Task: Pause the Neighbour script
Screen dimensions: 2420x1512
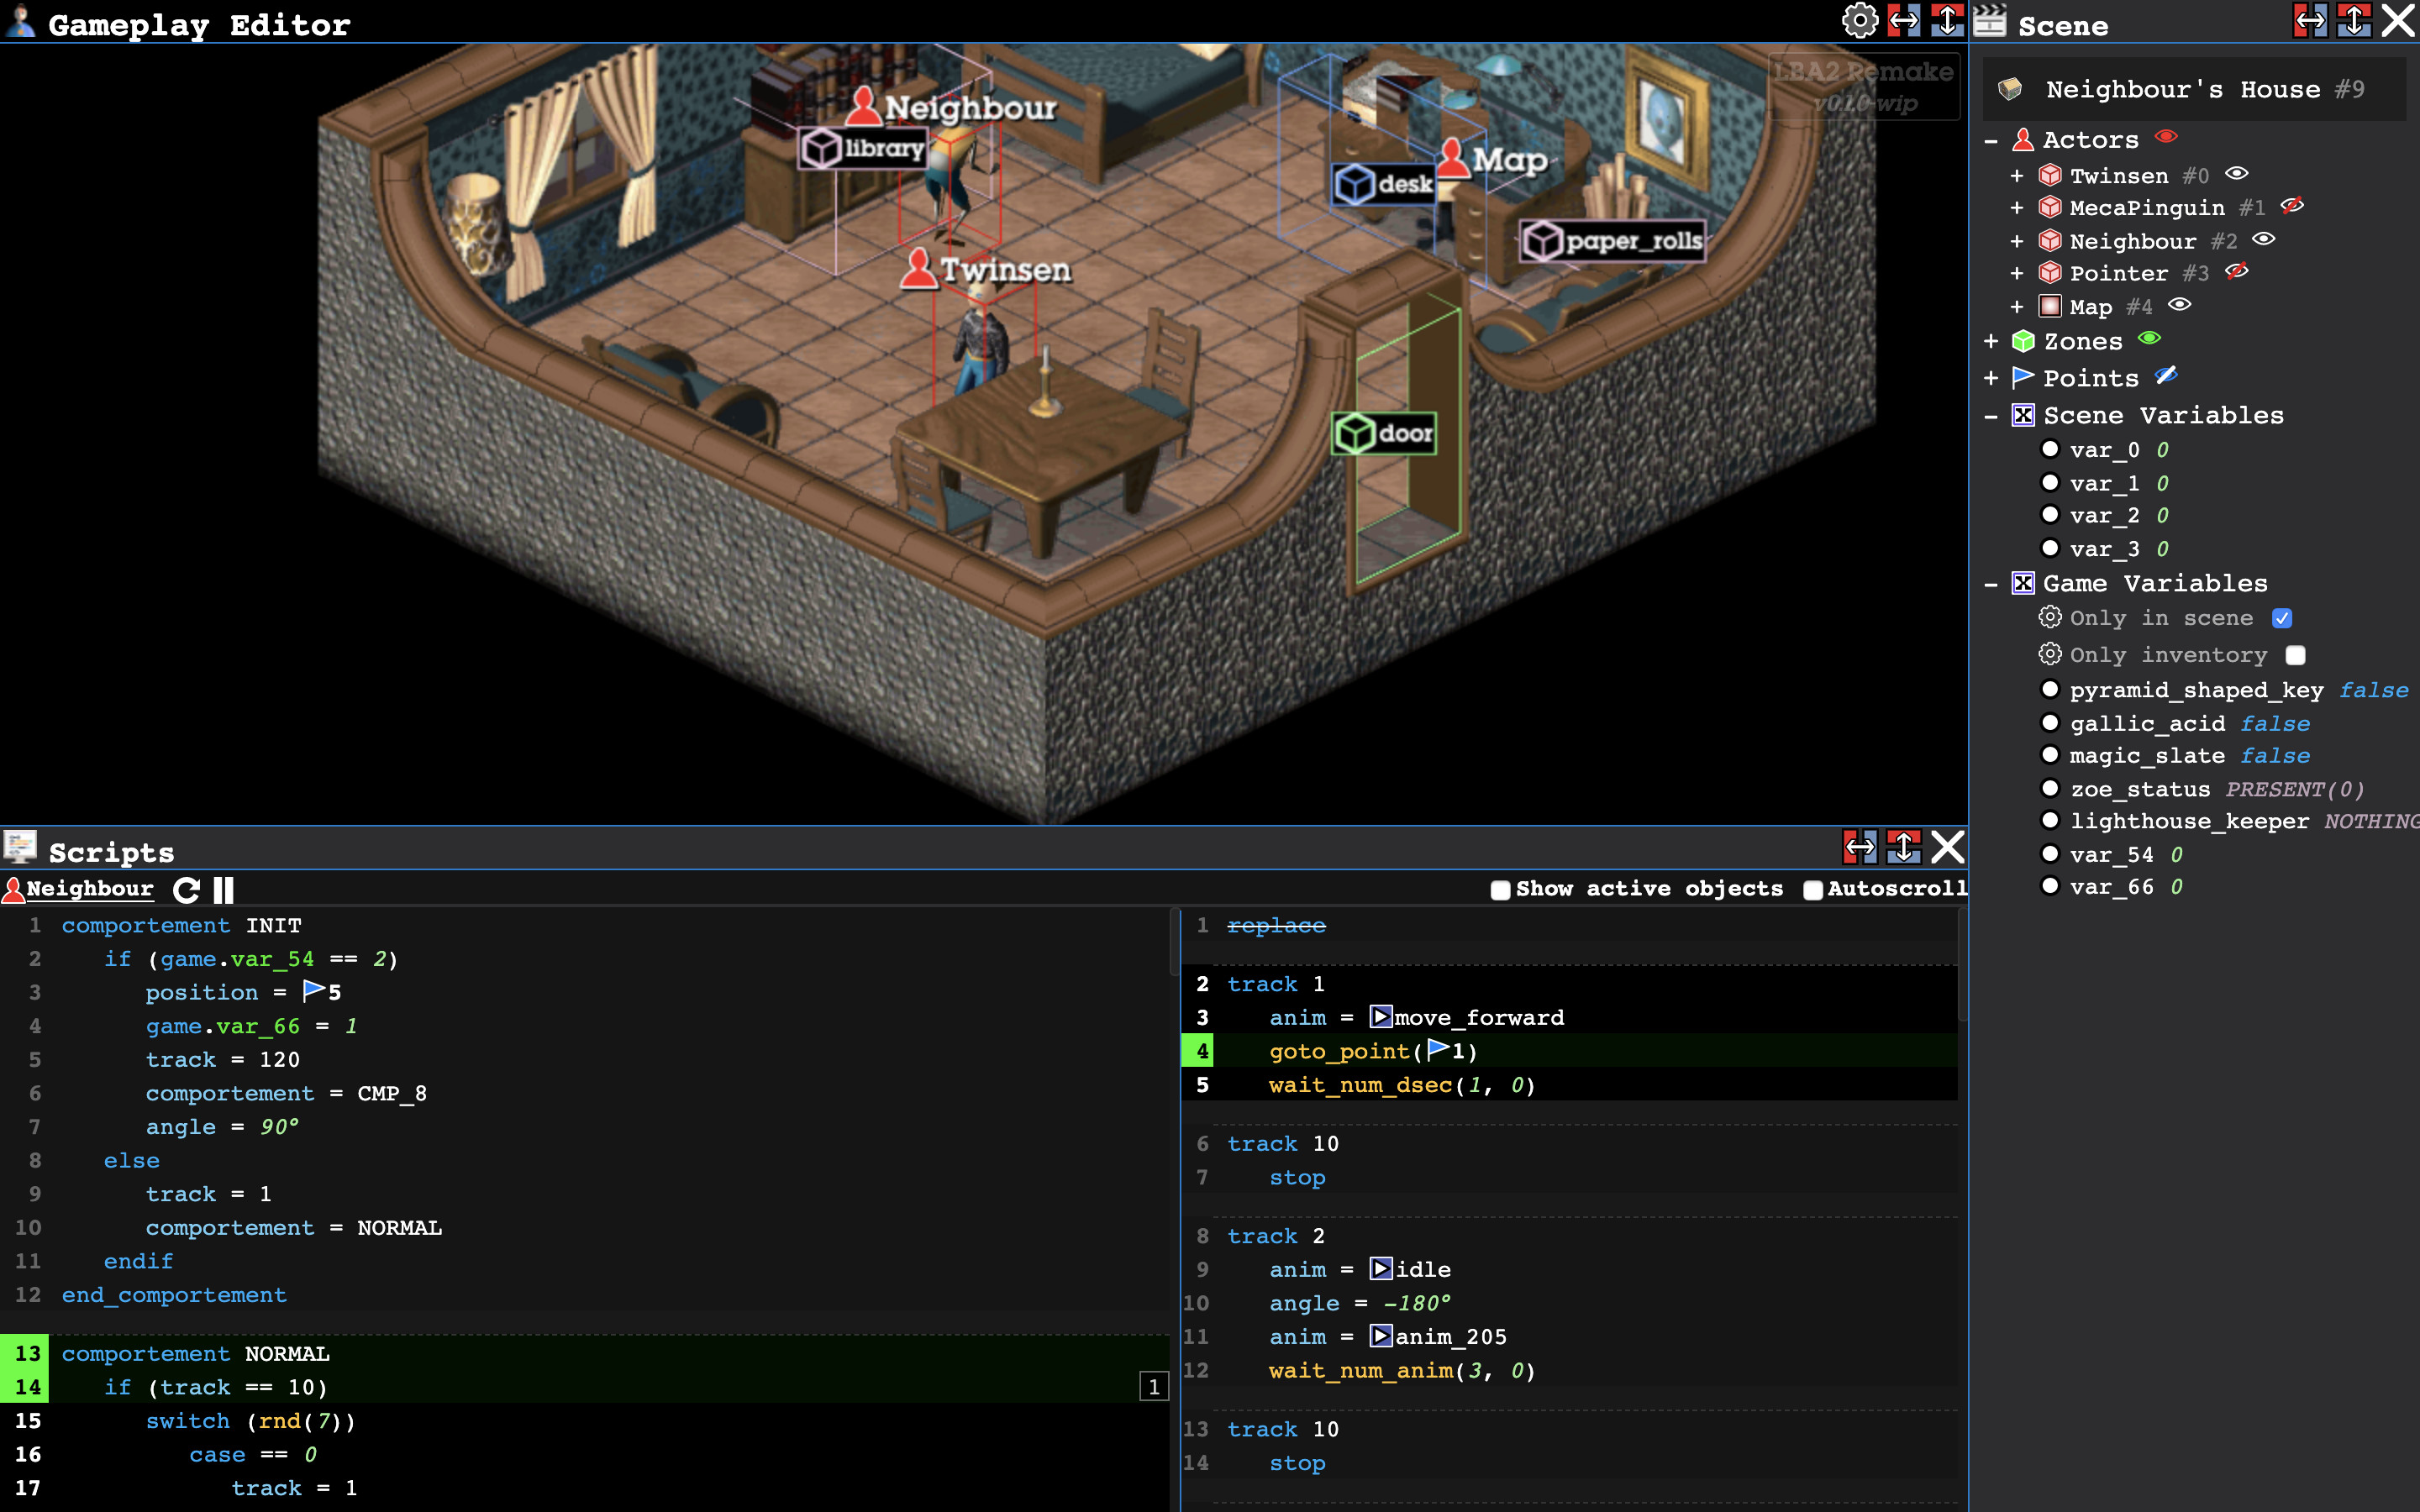Action: [224, 889]
